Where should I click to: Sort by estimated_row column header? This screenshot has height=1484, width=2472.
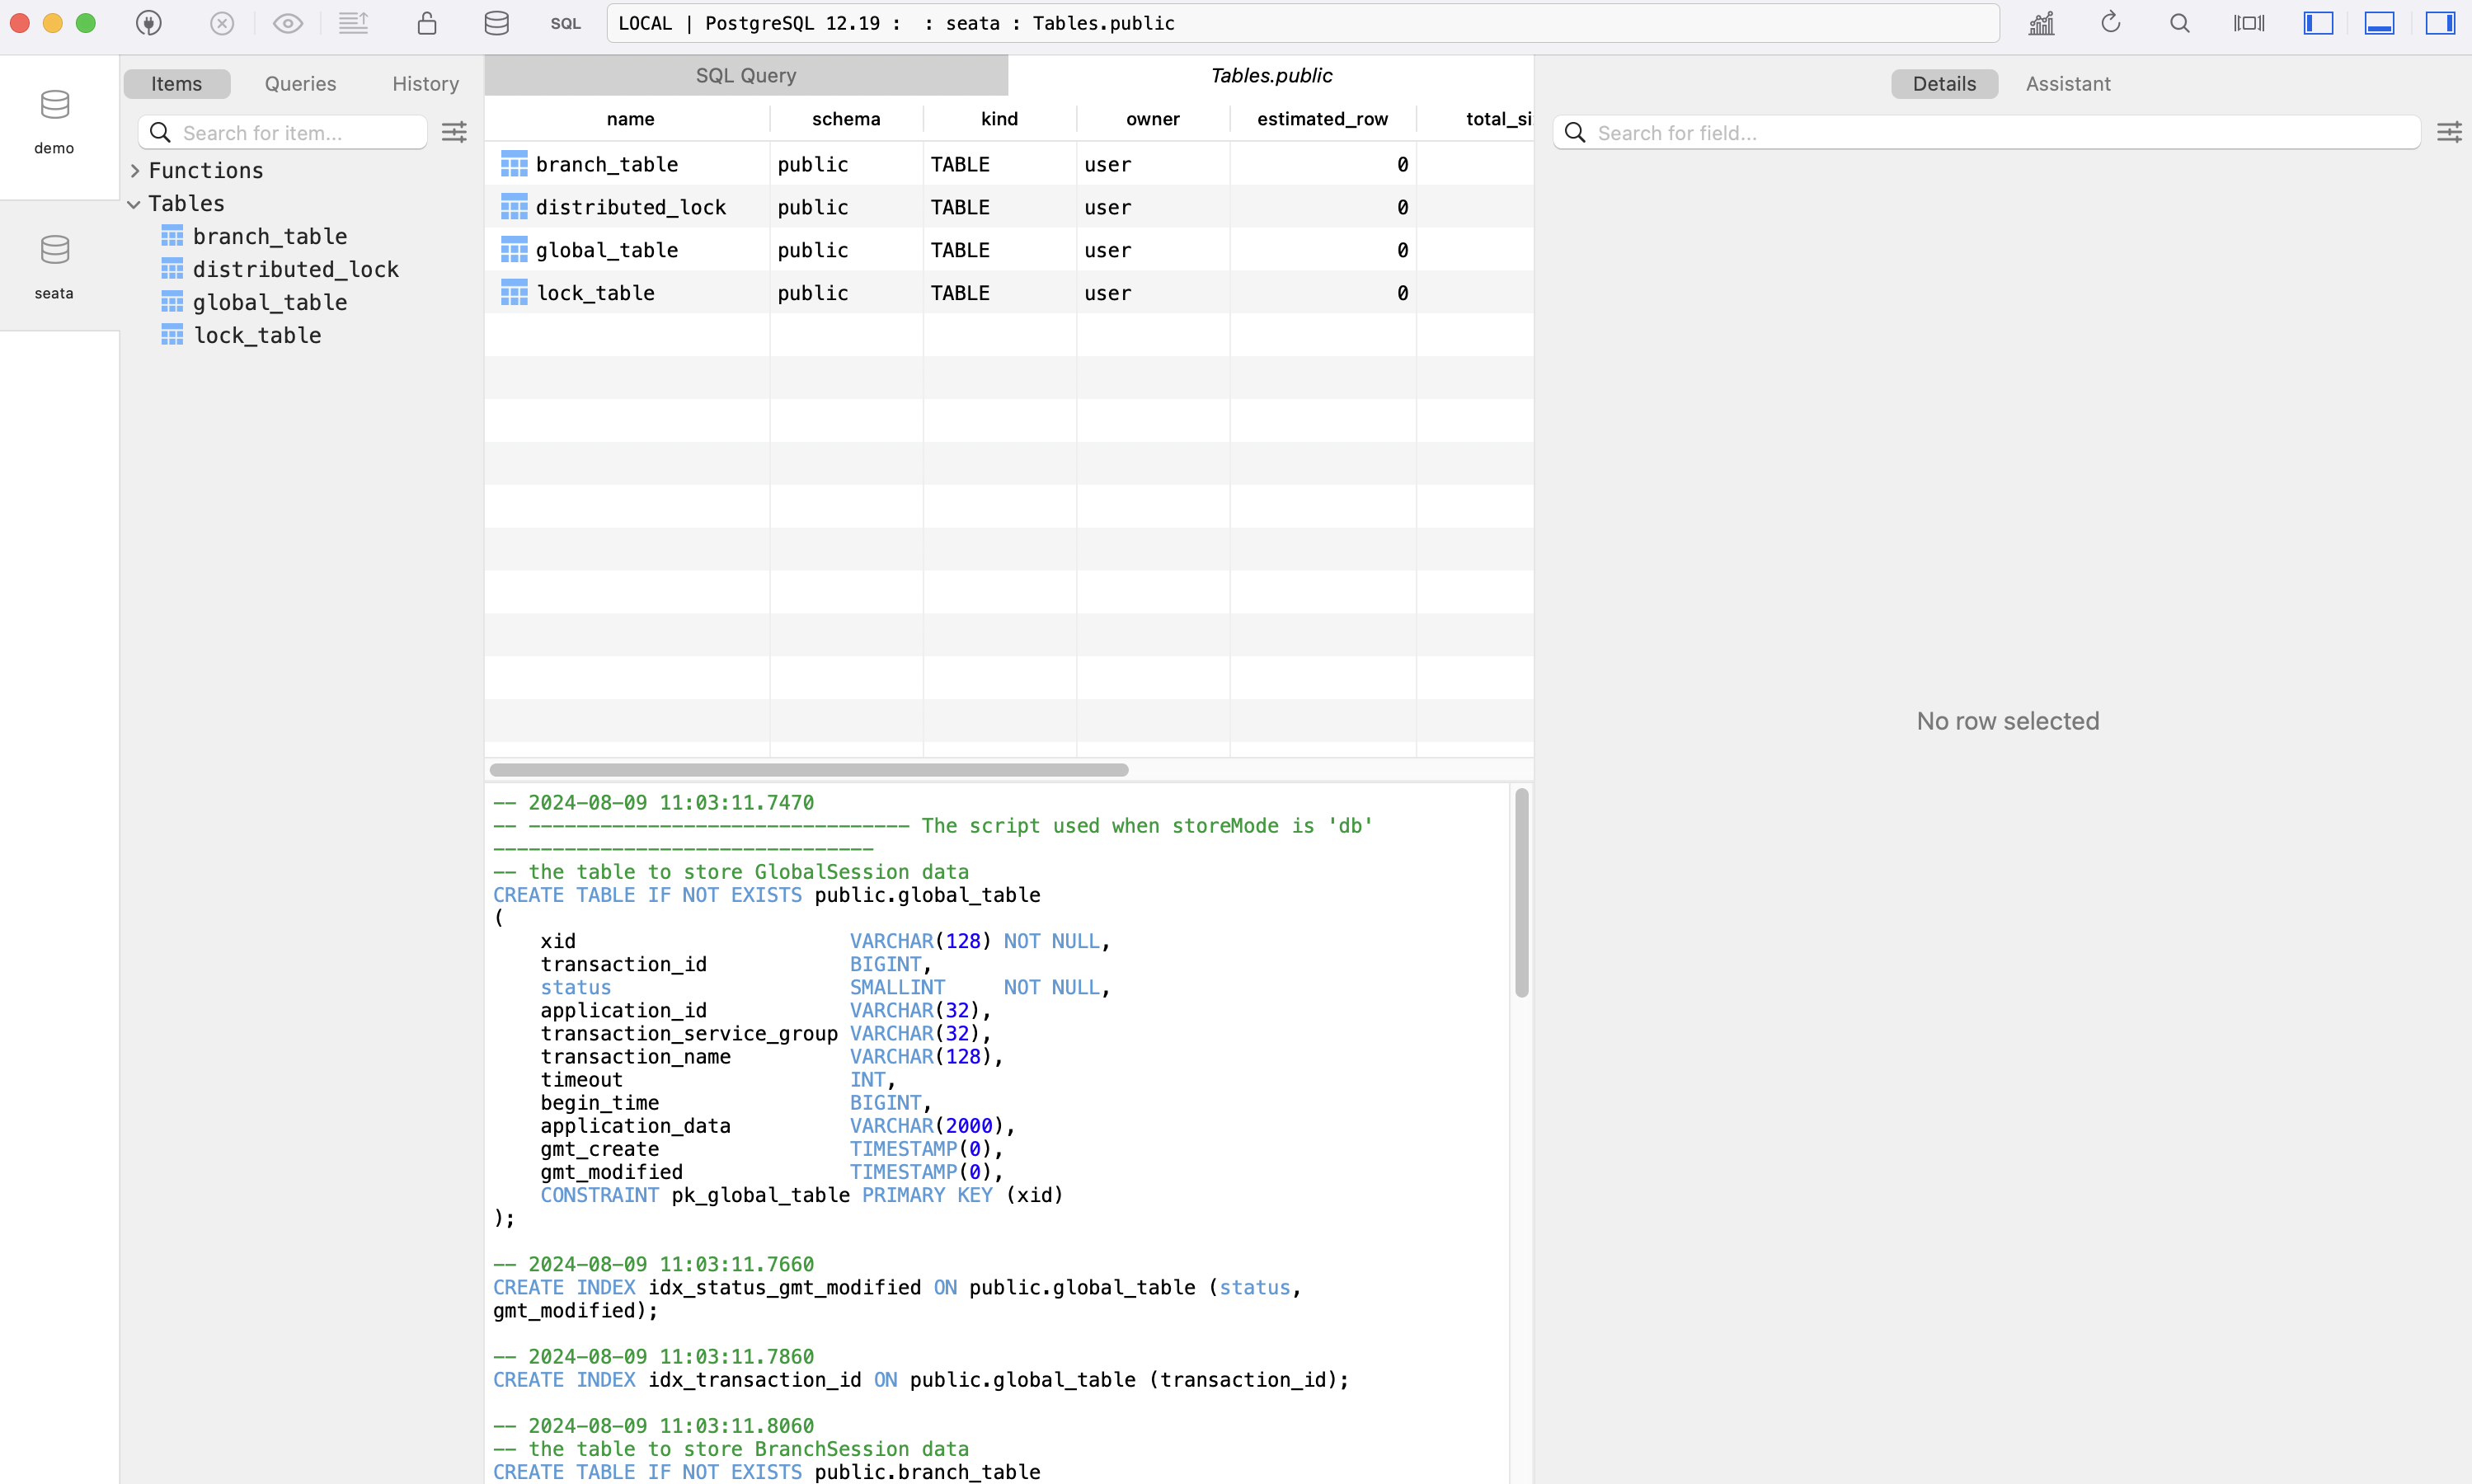point(1322,119)
